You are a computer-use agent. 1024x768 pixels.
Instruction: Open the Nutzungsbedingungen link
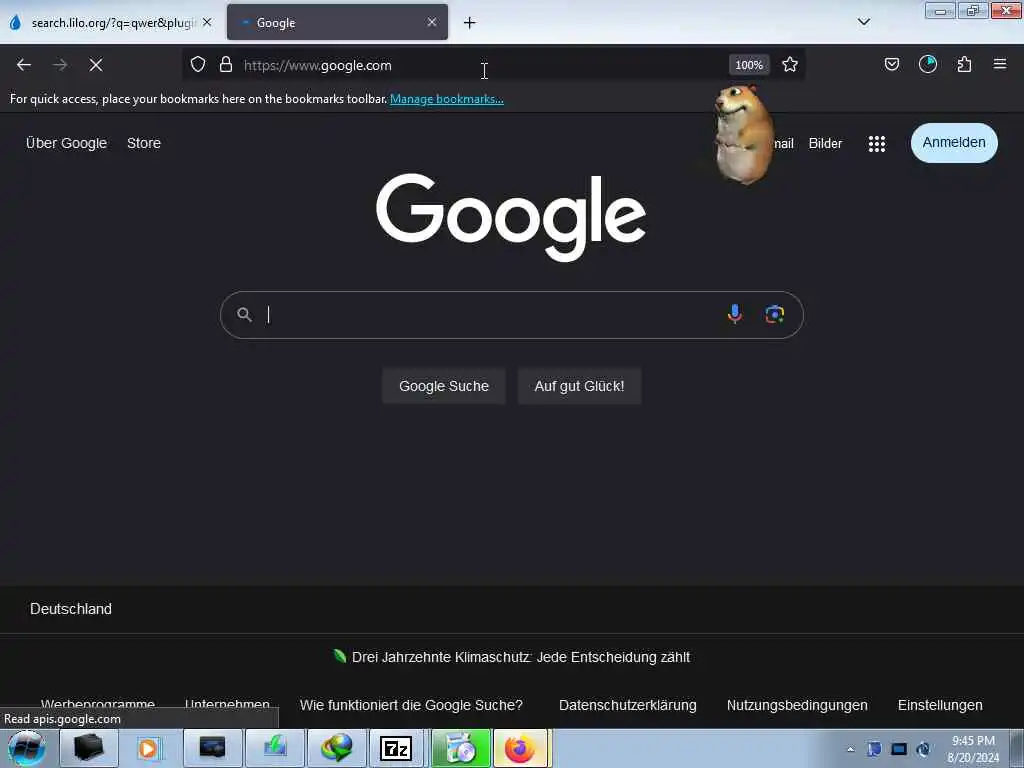[797, 705]
